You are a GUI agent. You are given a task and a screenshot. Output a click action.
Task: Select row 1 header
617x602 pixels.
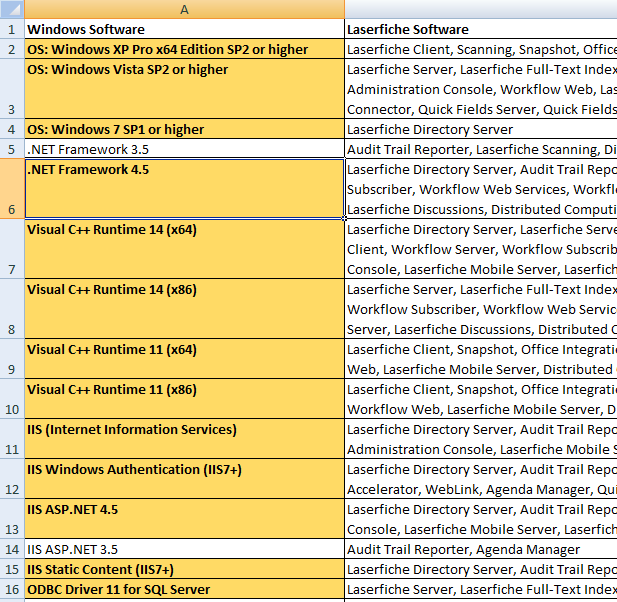(x=12, y=29)
